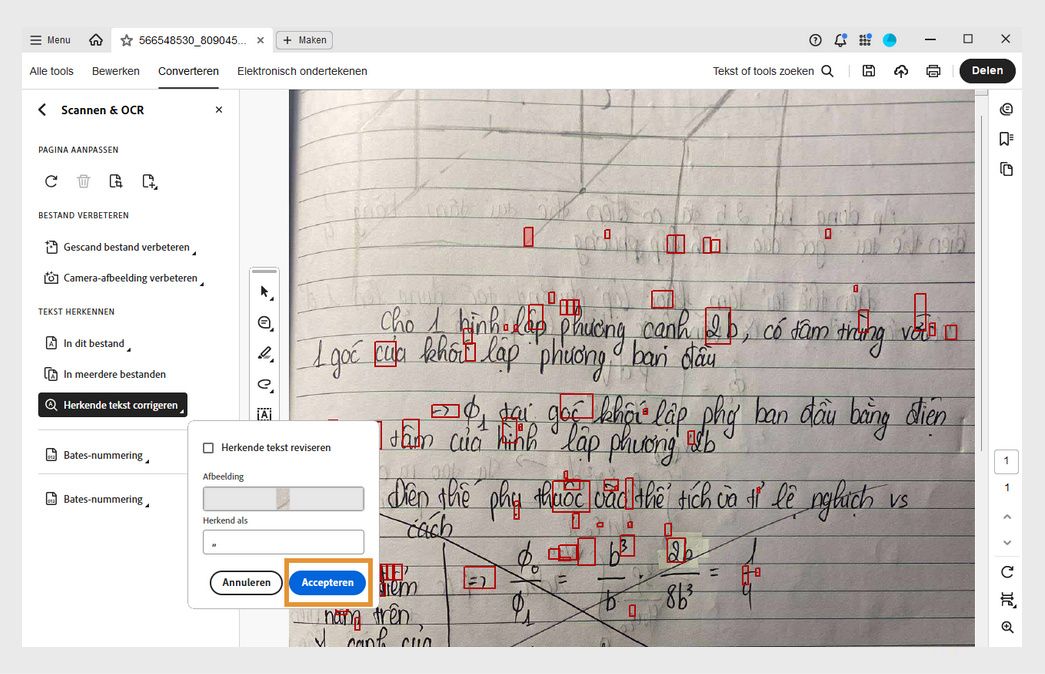This screenshot has width=1045, height=674.
Task: Save the file
Action: pyautogui.click(x=868, y=70)
